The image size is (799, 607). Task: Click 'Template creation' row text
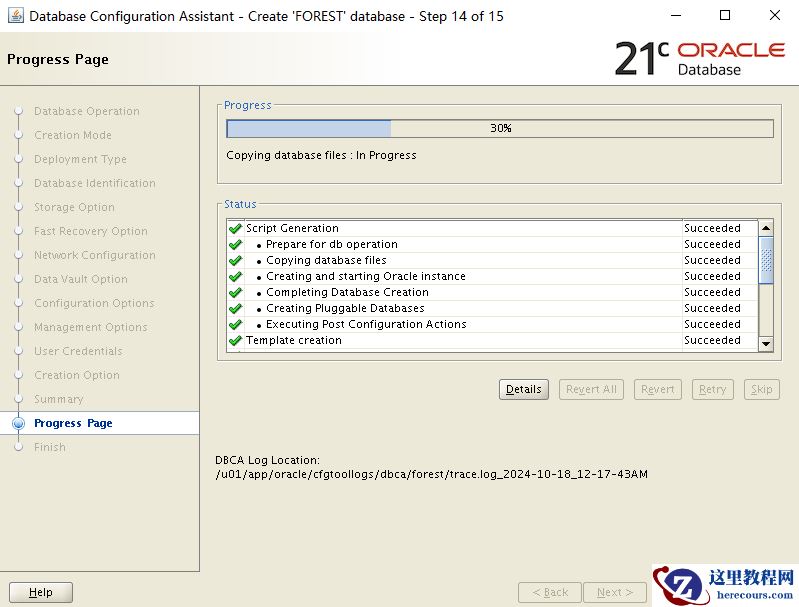[x=294, y=340]
